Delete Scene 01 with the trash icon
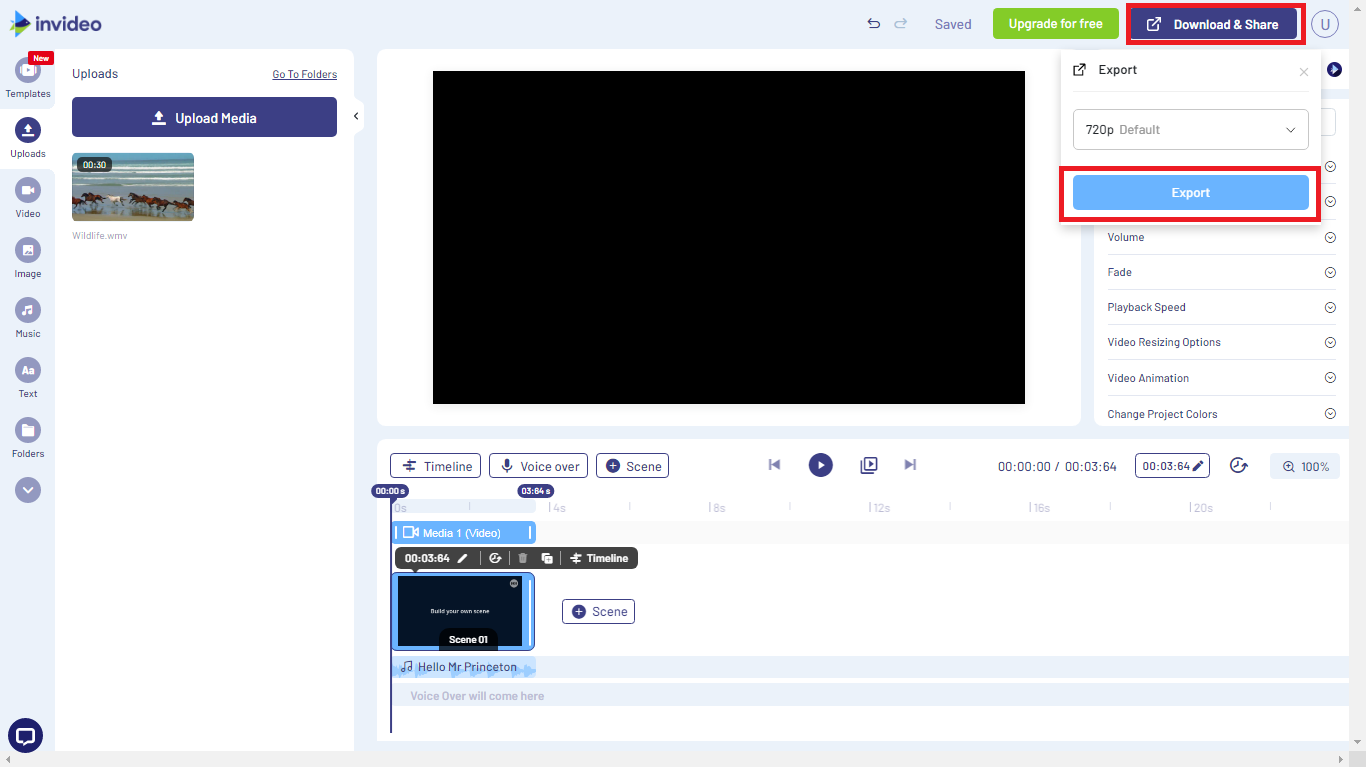The width and height of the screenshot is (1366, 767). click(521, 558)
